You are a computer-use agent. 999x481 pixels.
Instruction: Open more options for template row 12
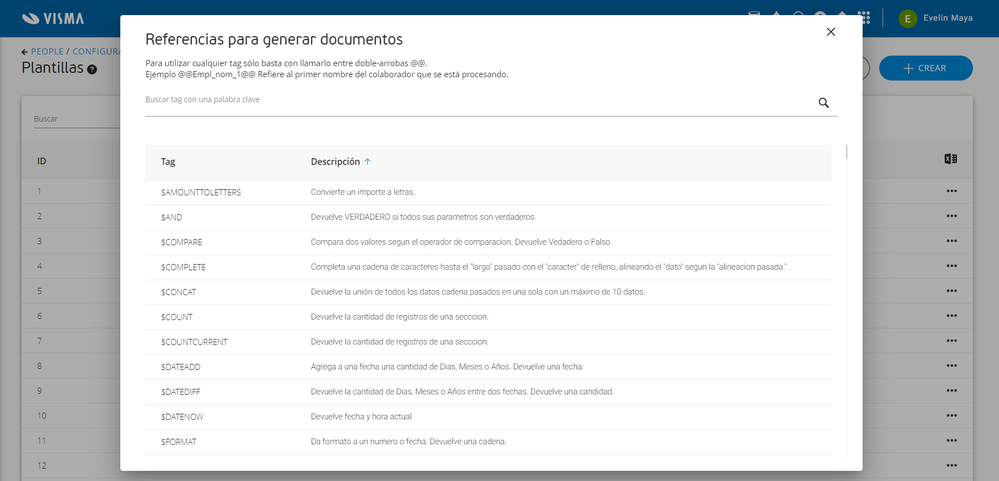coord(952,465)
